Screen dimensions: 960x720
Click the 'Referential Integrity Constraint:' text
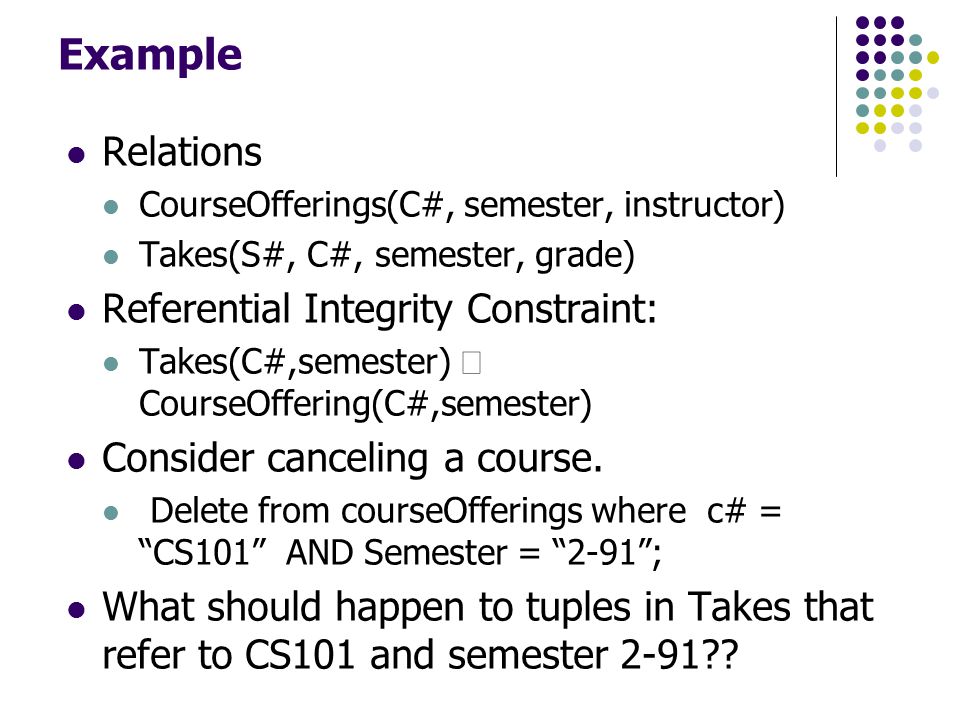[380, 309]
